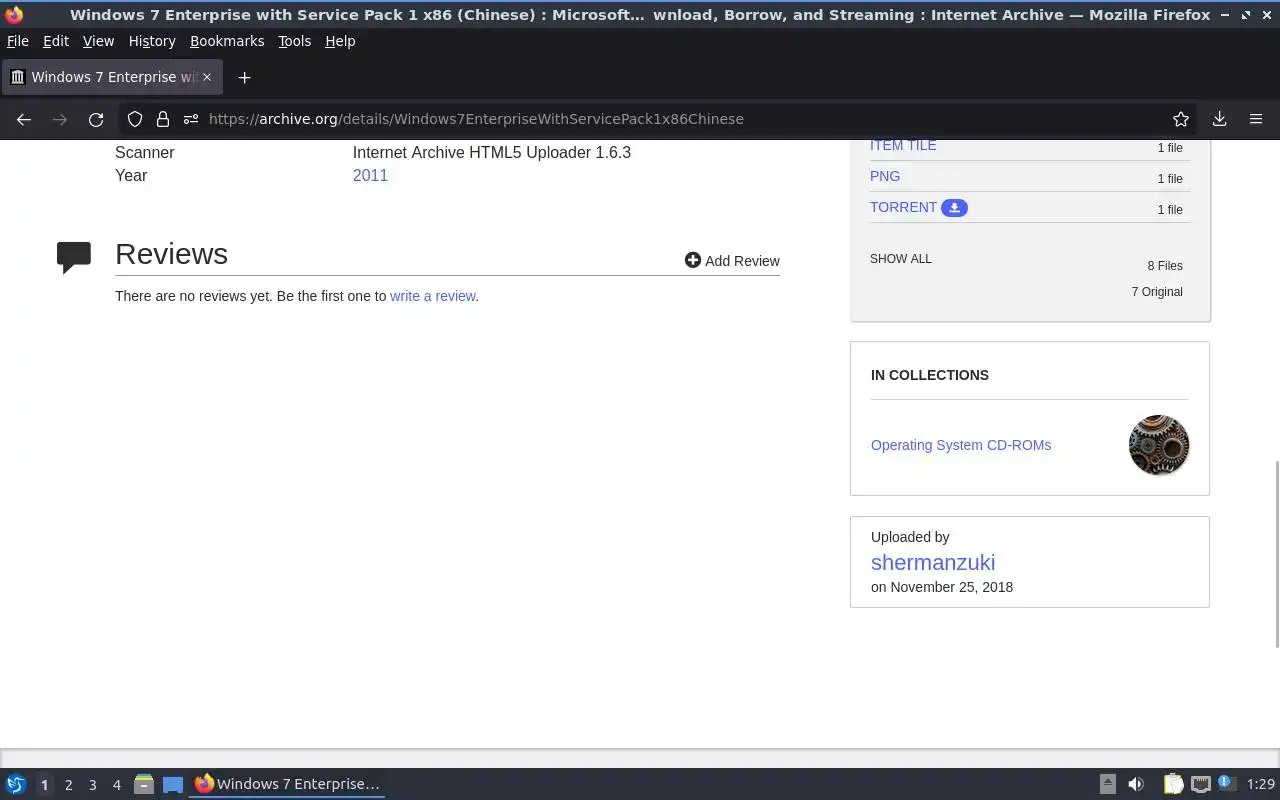Click the IN COLLECTIONS heading
1280x800 pixels.
[x=930, y=375]
